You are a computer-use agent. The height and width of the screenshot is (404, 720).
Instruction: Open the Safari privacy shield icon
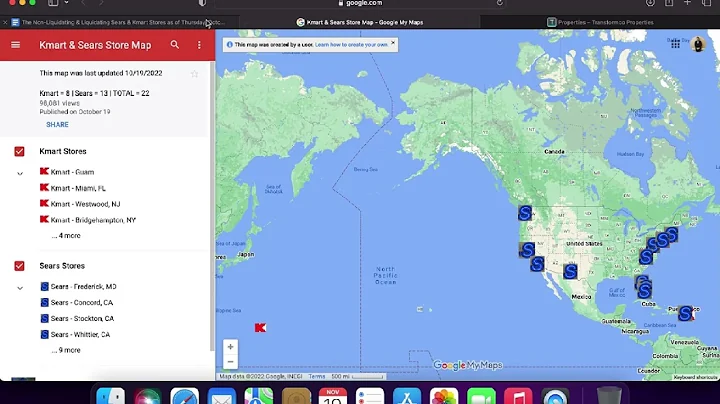tap(202, 3)
